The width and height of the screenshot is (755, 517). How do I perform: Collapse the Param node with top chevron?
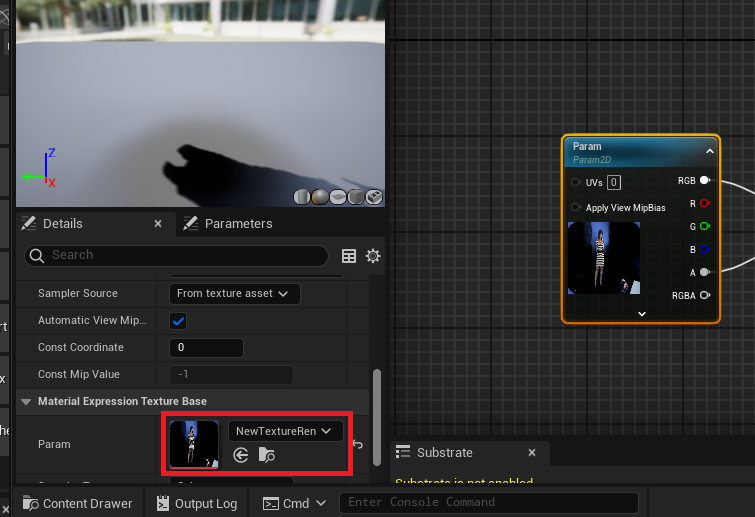[x=710, y=151]
